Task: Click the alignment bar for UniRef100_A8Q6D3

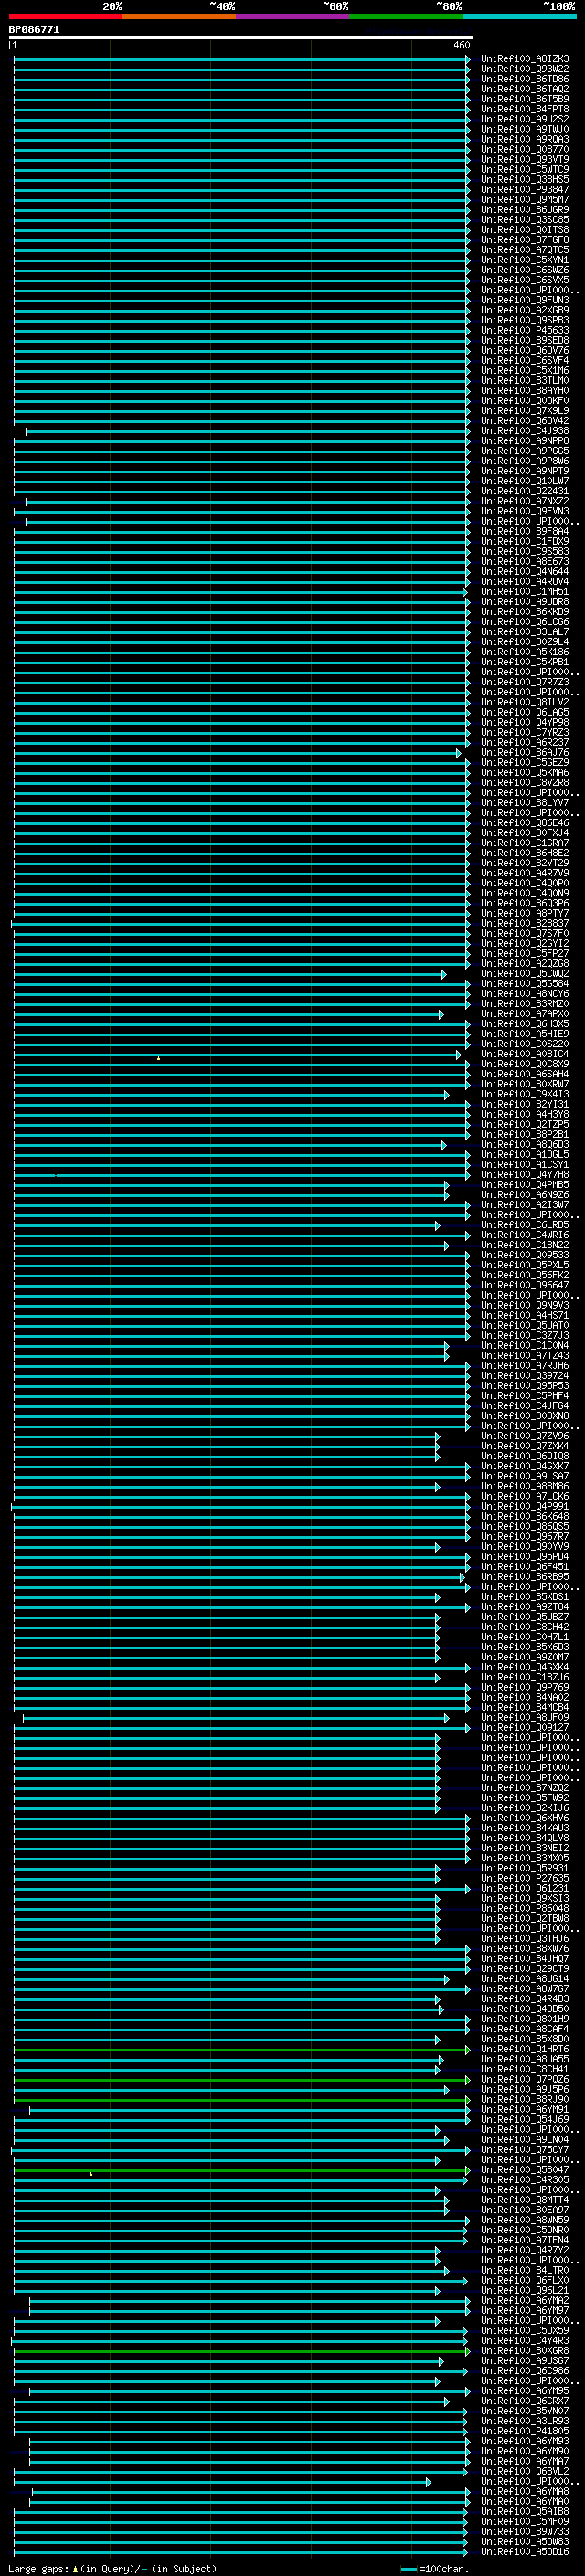Action: (229, 1144)
